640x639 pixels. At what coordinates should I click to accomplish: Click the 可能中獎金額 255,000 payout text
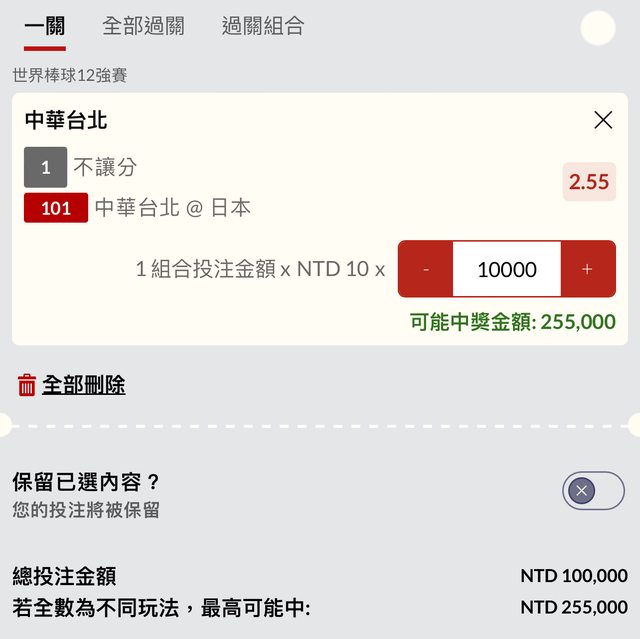pyautogui.click(x=512, y=322)
